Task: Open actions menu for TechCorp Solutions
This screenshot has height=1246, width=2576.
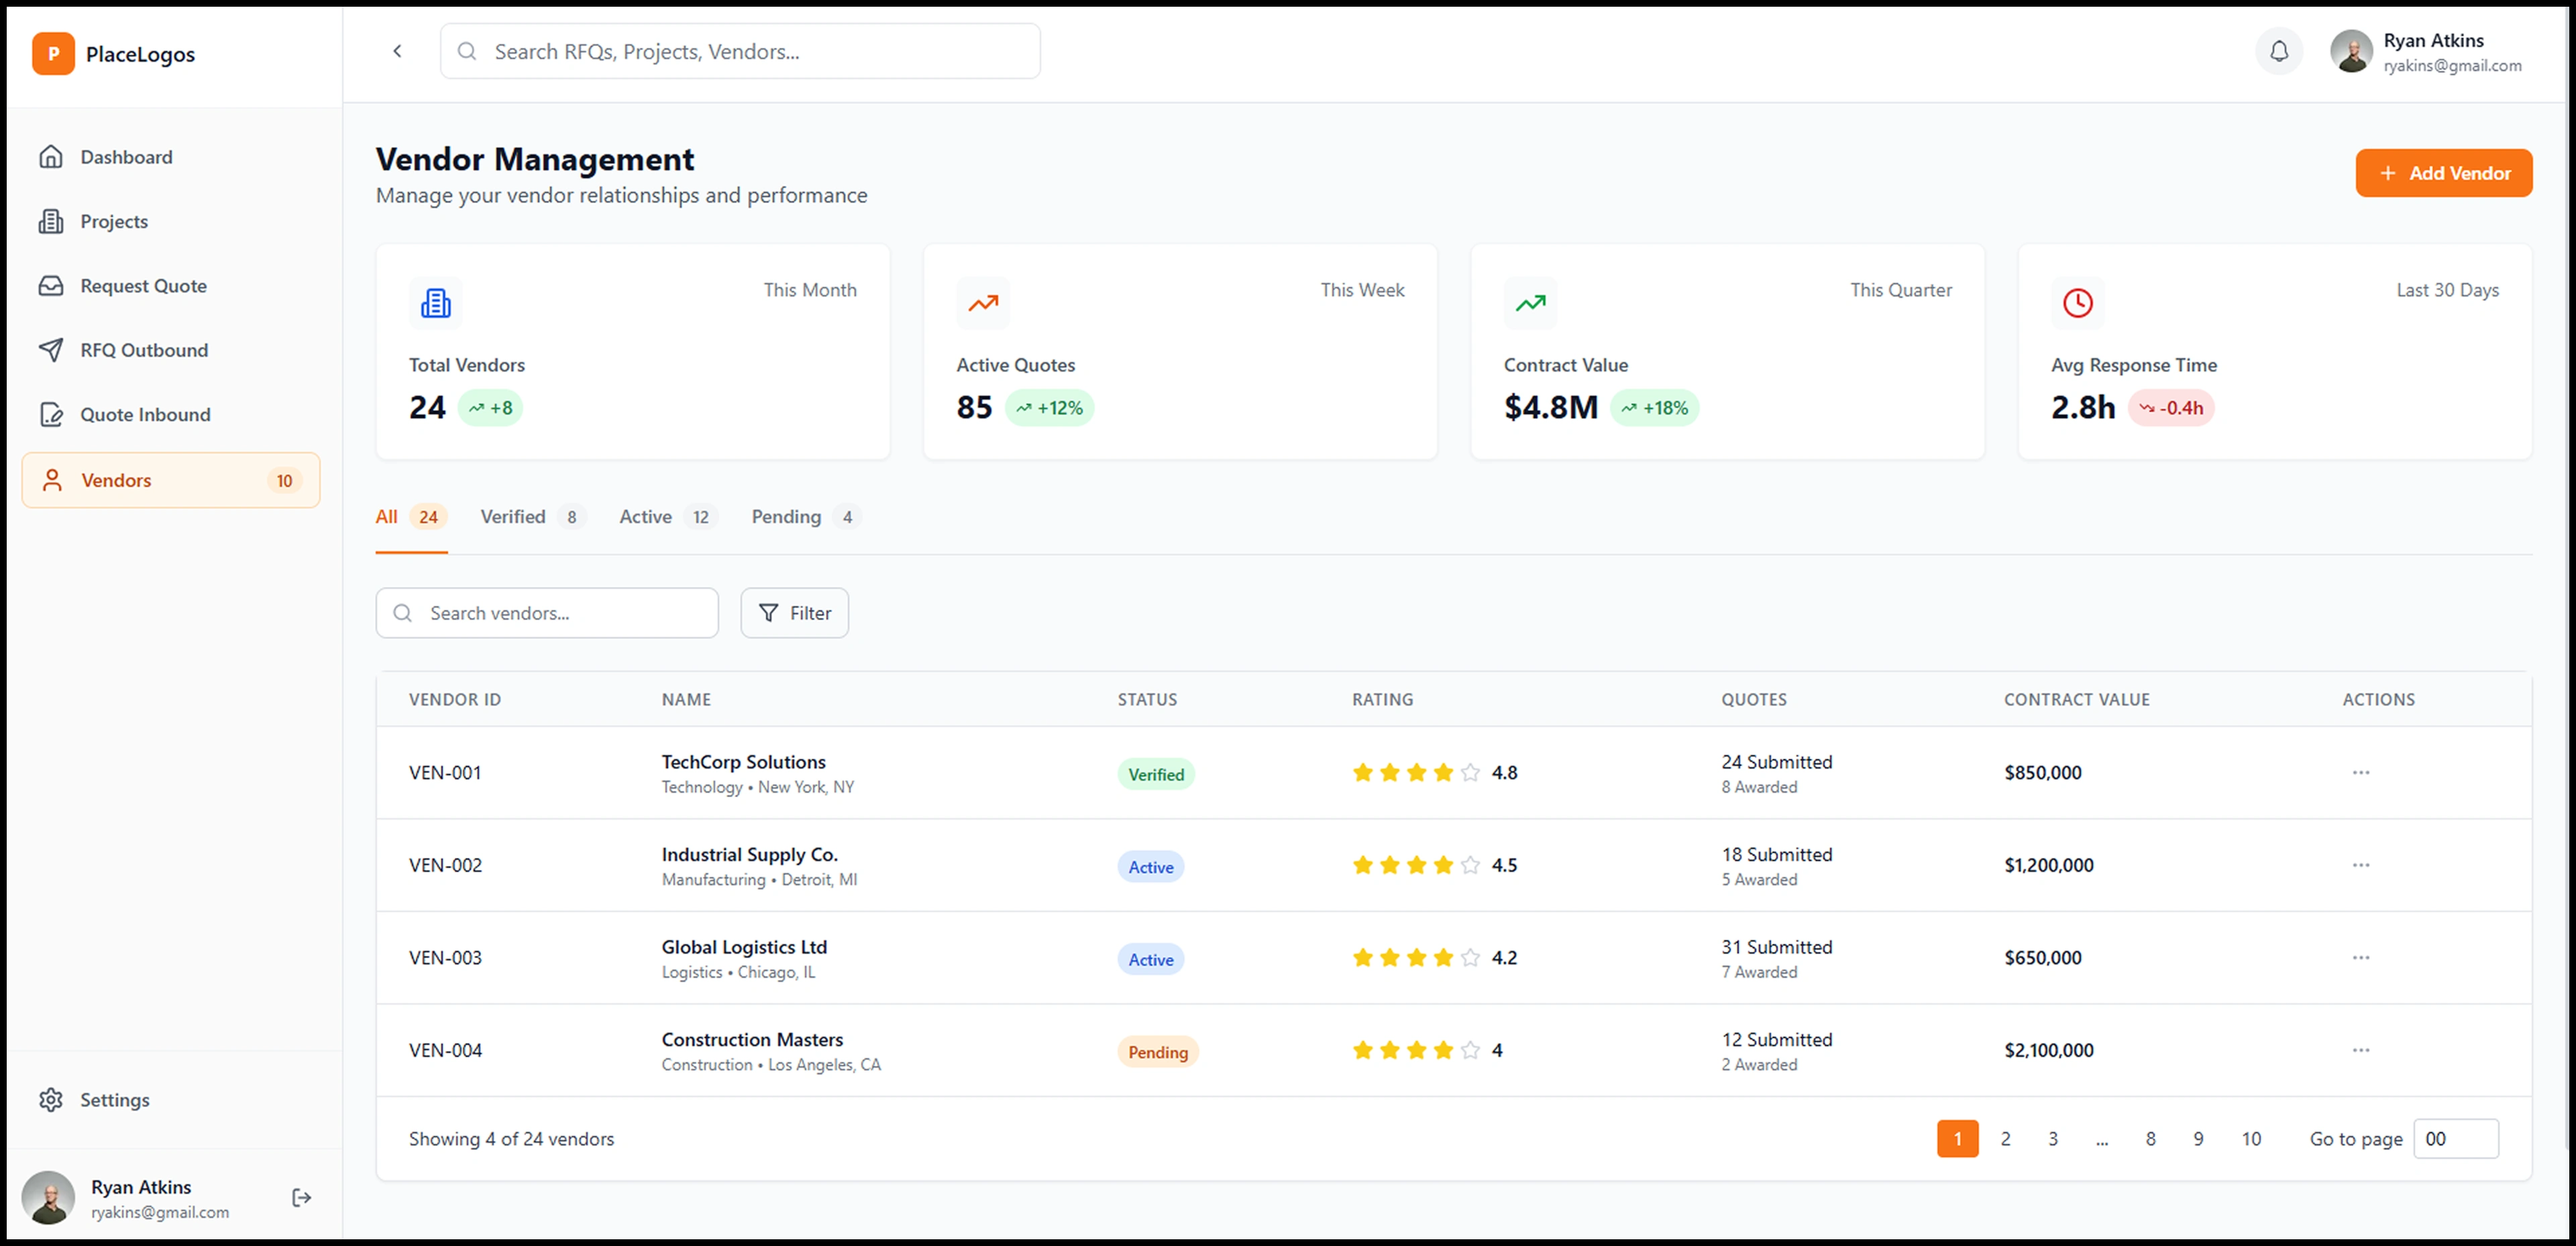Action: pyautogui.click(x=2360, y=772)
